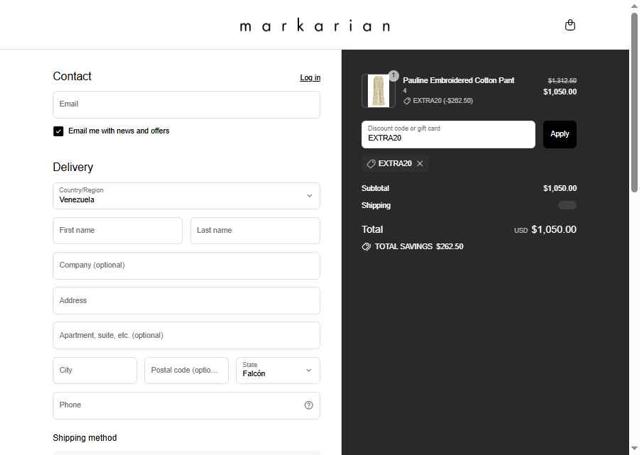The height and width of the screenshot is (455, 640).
Task: Focus the First name field
Action: (x=118, y=231)
